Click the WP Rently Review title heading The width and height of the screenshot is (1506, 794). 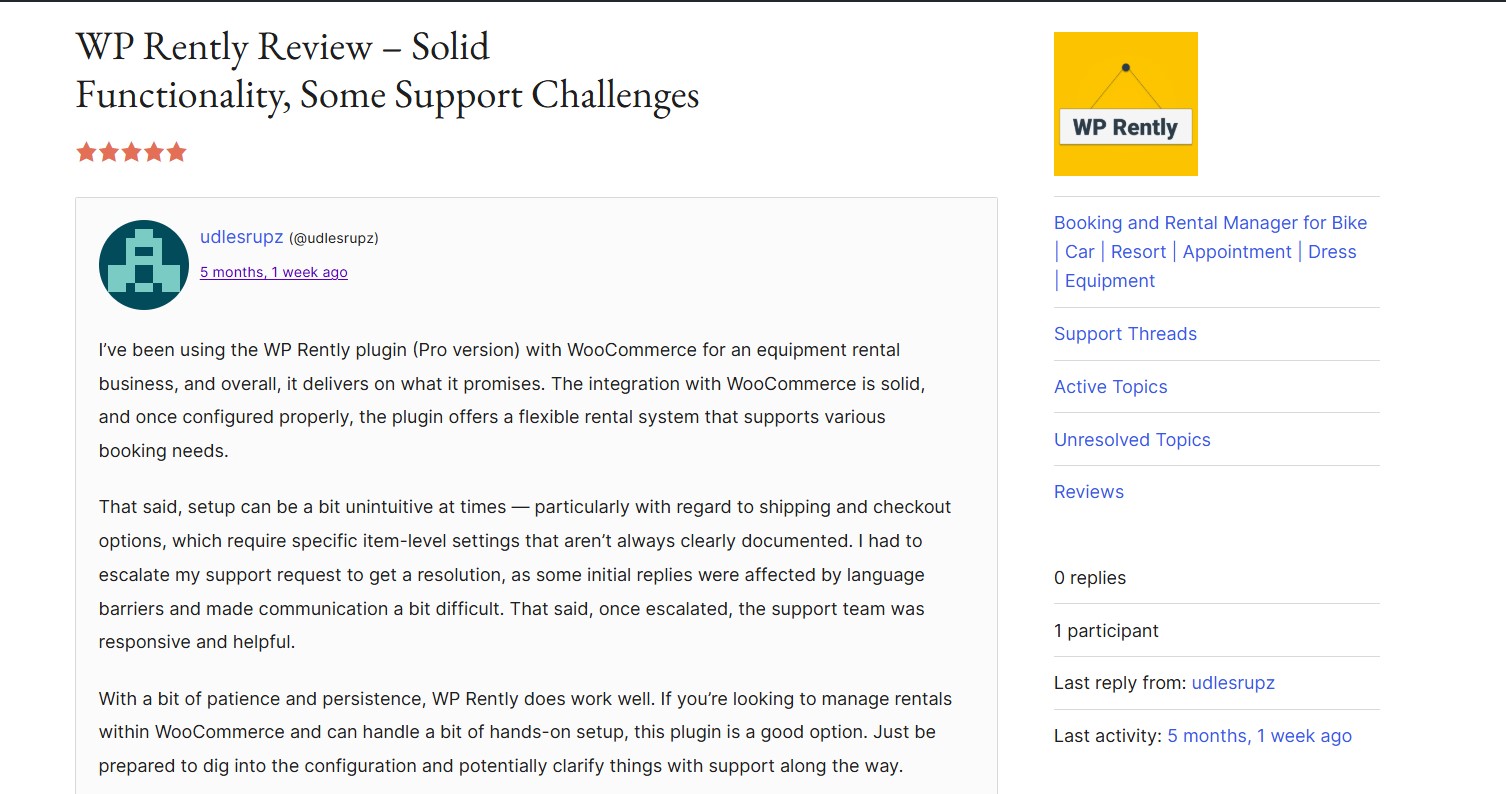[x=387, y=70]
